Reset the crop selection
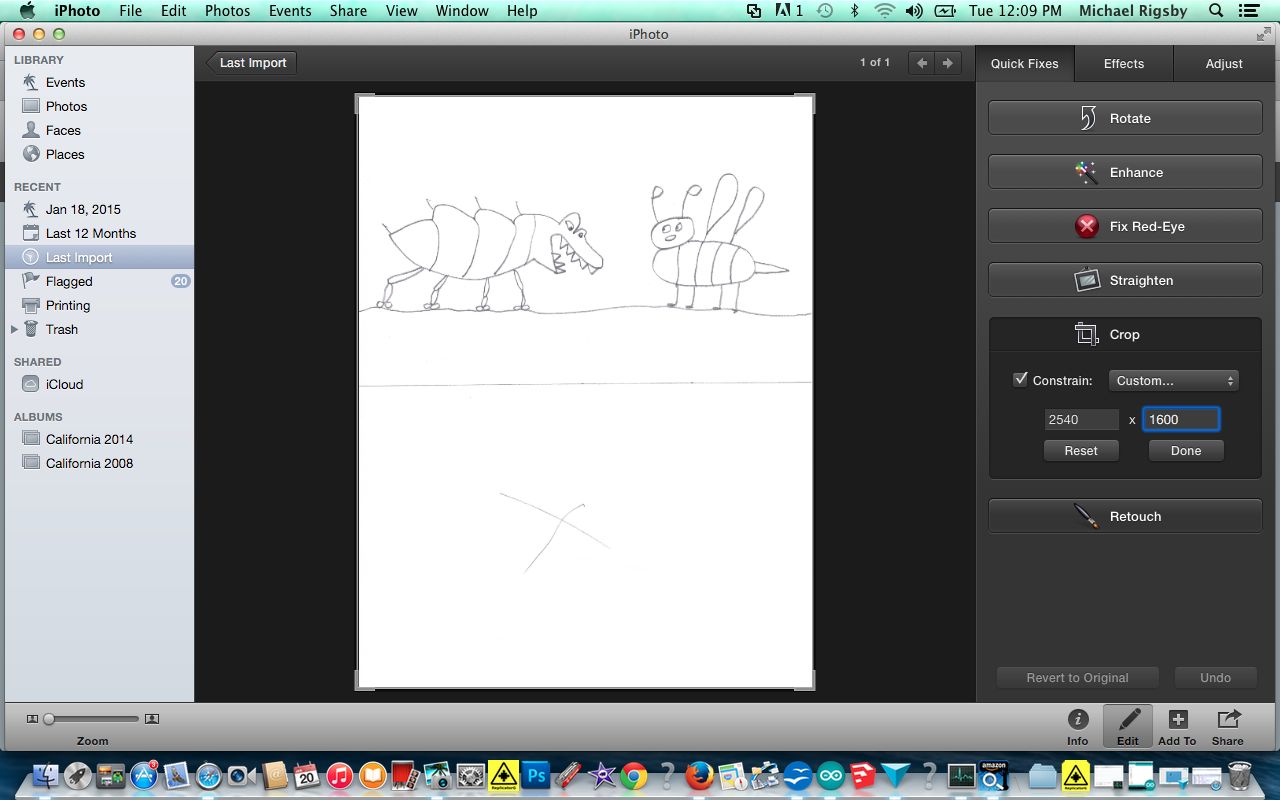Viewport: 1280px width, 800px height. (1081, 450)
